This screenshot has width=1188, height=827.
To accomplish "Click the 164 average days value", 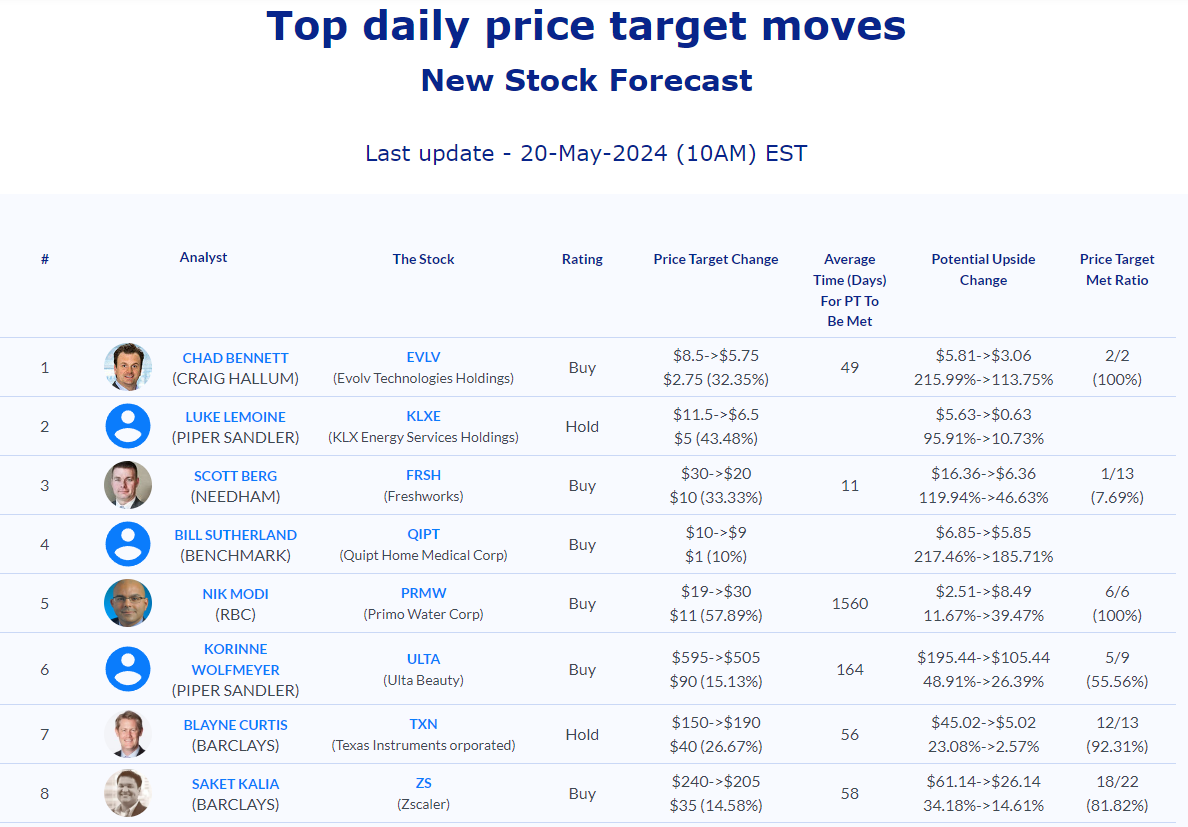I will [x=850, y=669].
